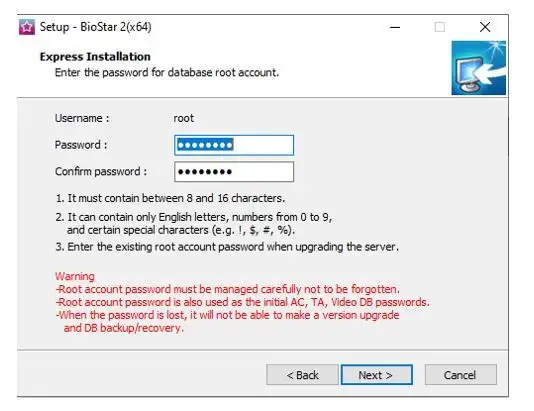Click the root username value

[184, 118]
